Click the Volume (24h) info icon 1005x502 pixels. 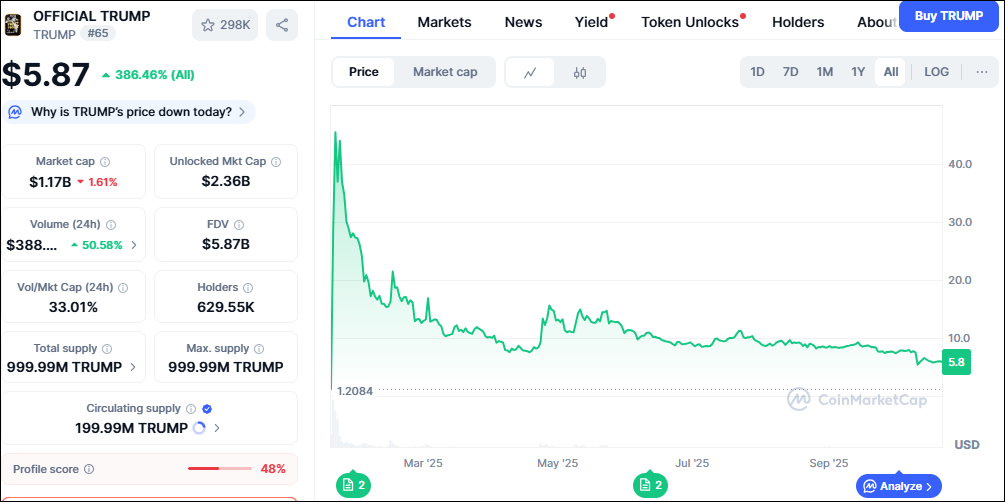click(x=111, y=224)
